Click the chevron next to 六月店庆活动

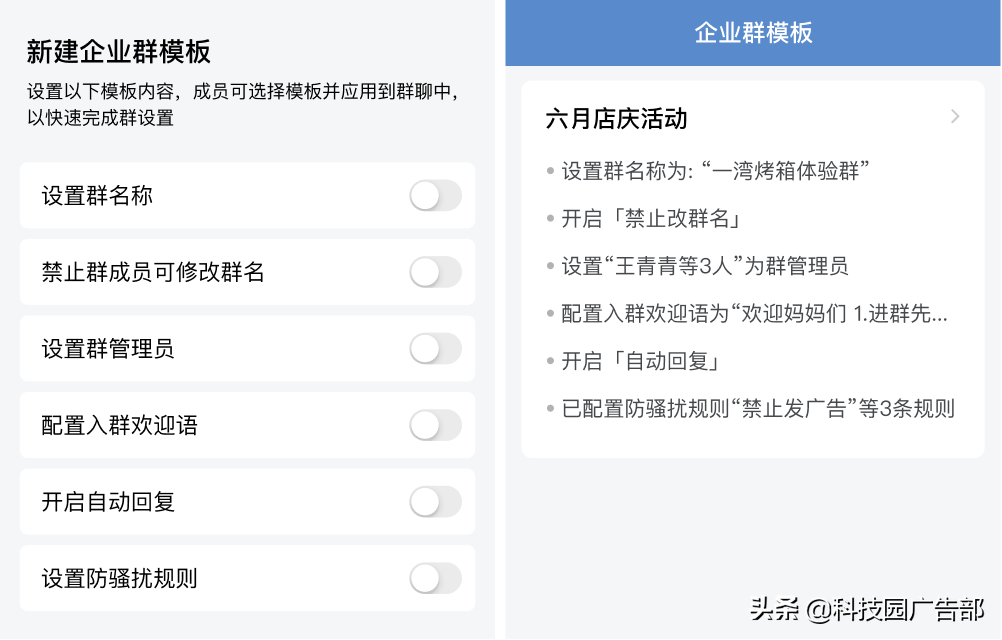pos(956,117)
